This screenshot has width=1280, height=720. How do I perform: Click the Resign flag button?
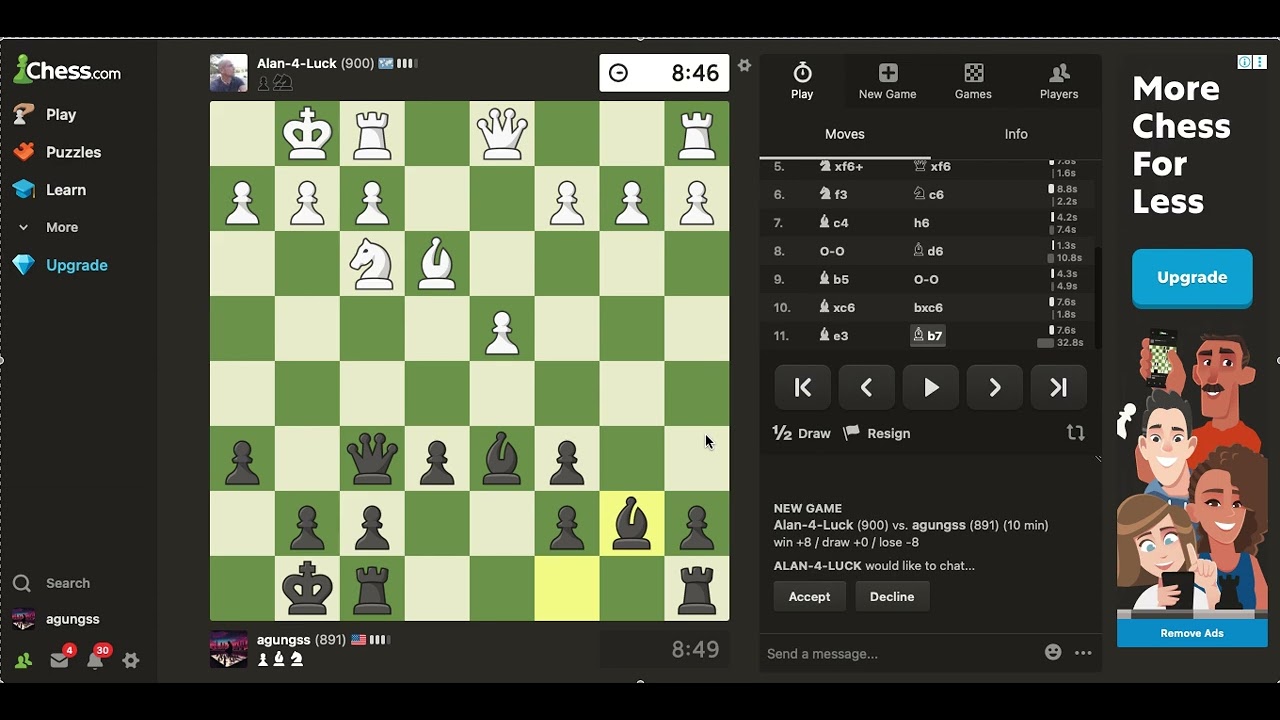point(877,433)
